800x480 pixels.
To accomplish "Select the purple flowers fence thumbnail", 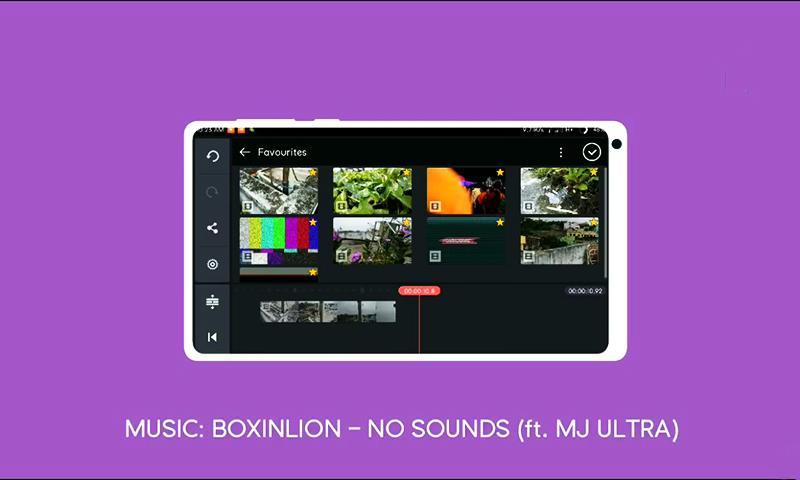I will pyautogui.click(x=372, y=241).
